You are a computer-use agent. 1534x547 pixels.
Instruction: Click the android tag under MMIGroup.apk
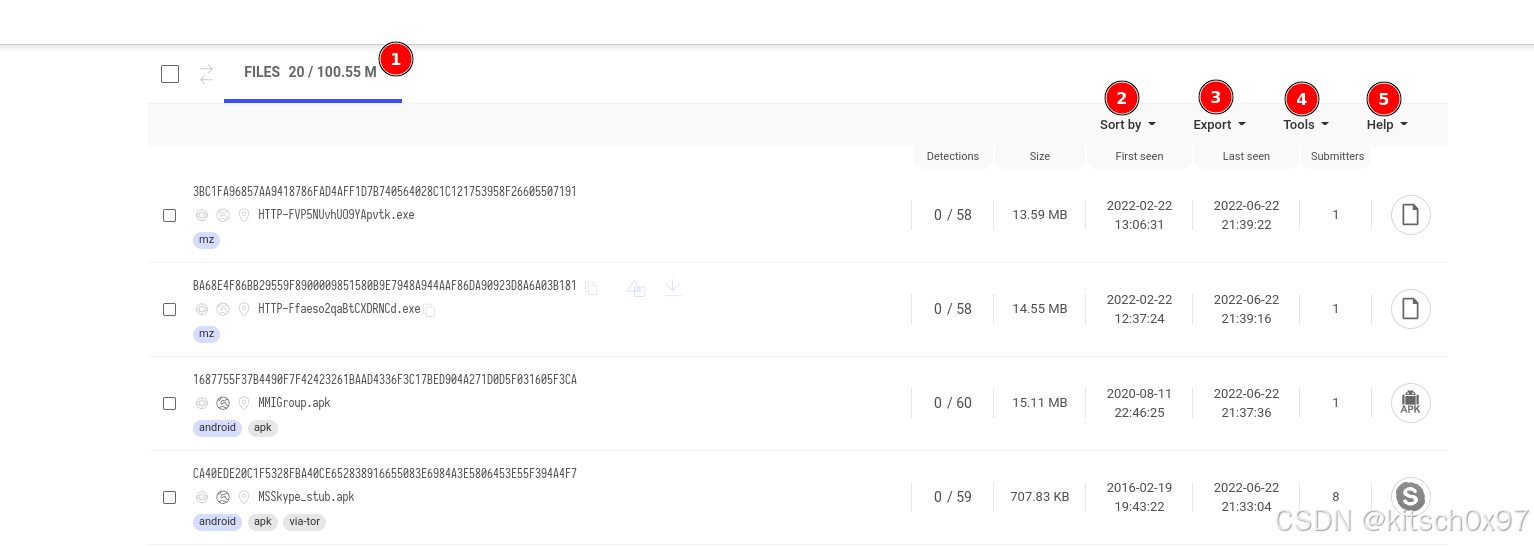(x=218, y=428)
